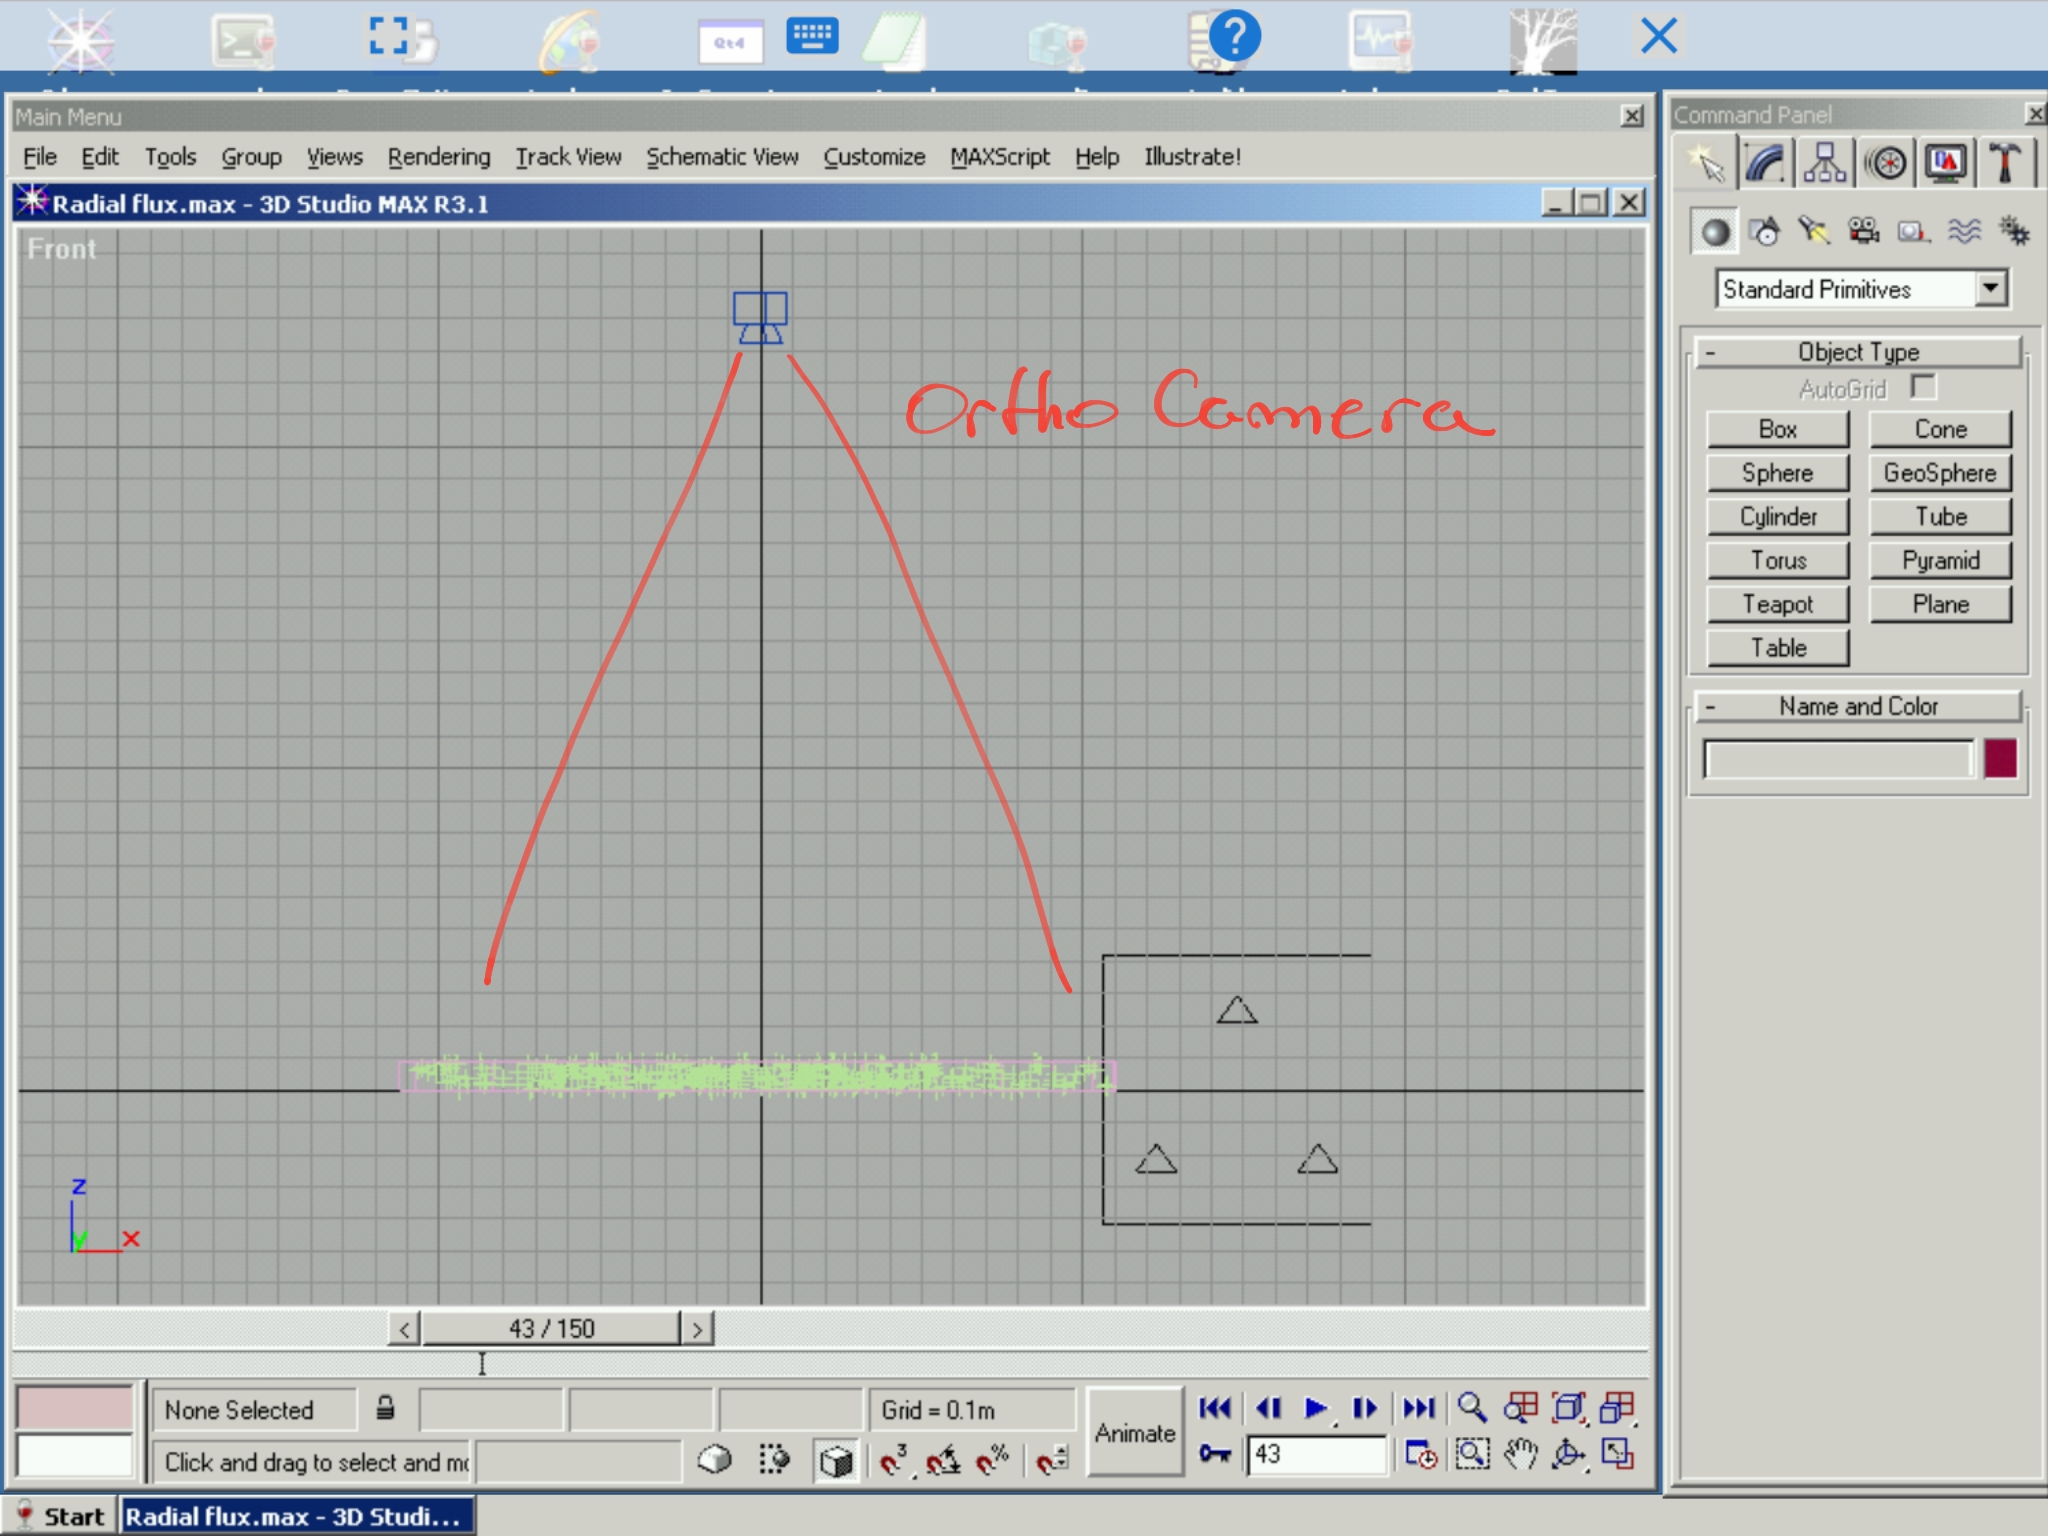Enable the AutoGrid checkbox
The height and width of the screenshot is (1536, 2048).
[1922, 387]
